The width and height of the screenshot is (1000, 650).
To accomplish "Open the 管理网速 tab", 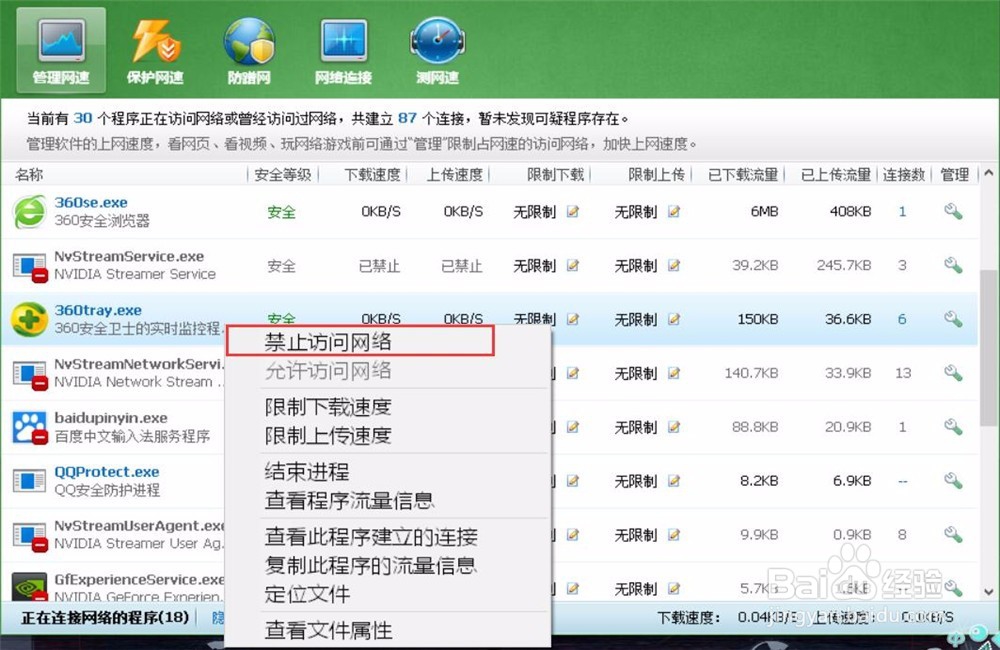I will click(x=61, y=51).
